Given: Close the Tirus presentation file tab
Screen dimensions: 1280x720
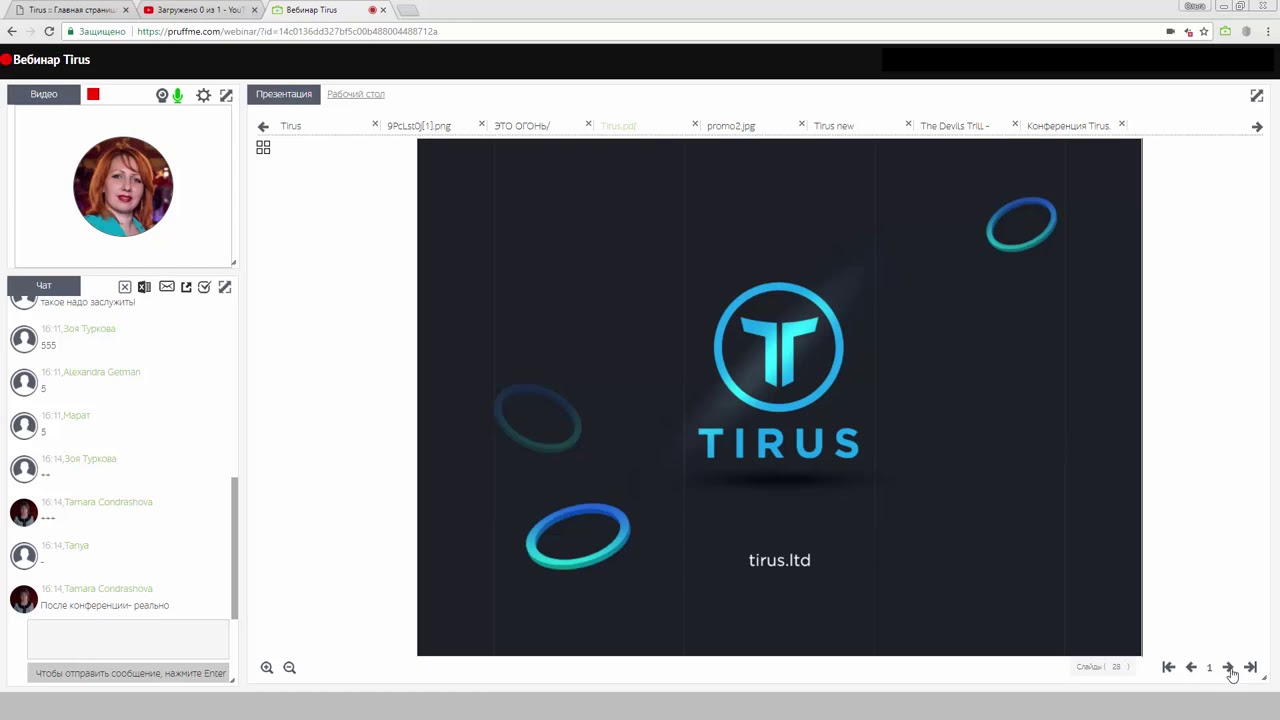Looking at the screenshot, I should [376, 125].
